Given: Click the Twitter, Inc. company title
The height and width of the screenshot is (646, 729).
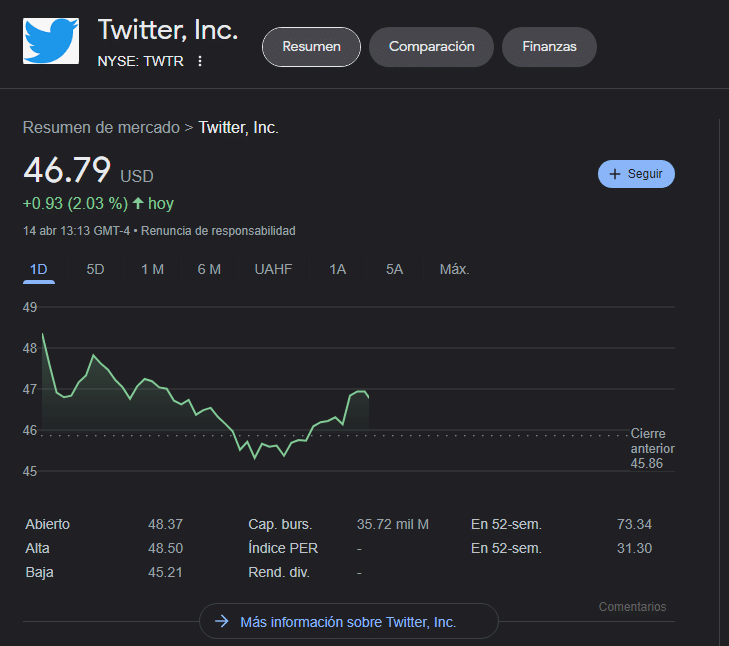Looking at the screenshot, I should click(168, 30).
